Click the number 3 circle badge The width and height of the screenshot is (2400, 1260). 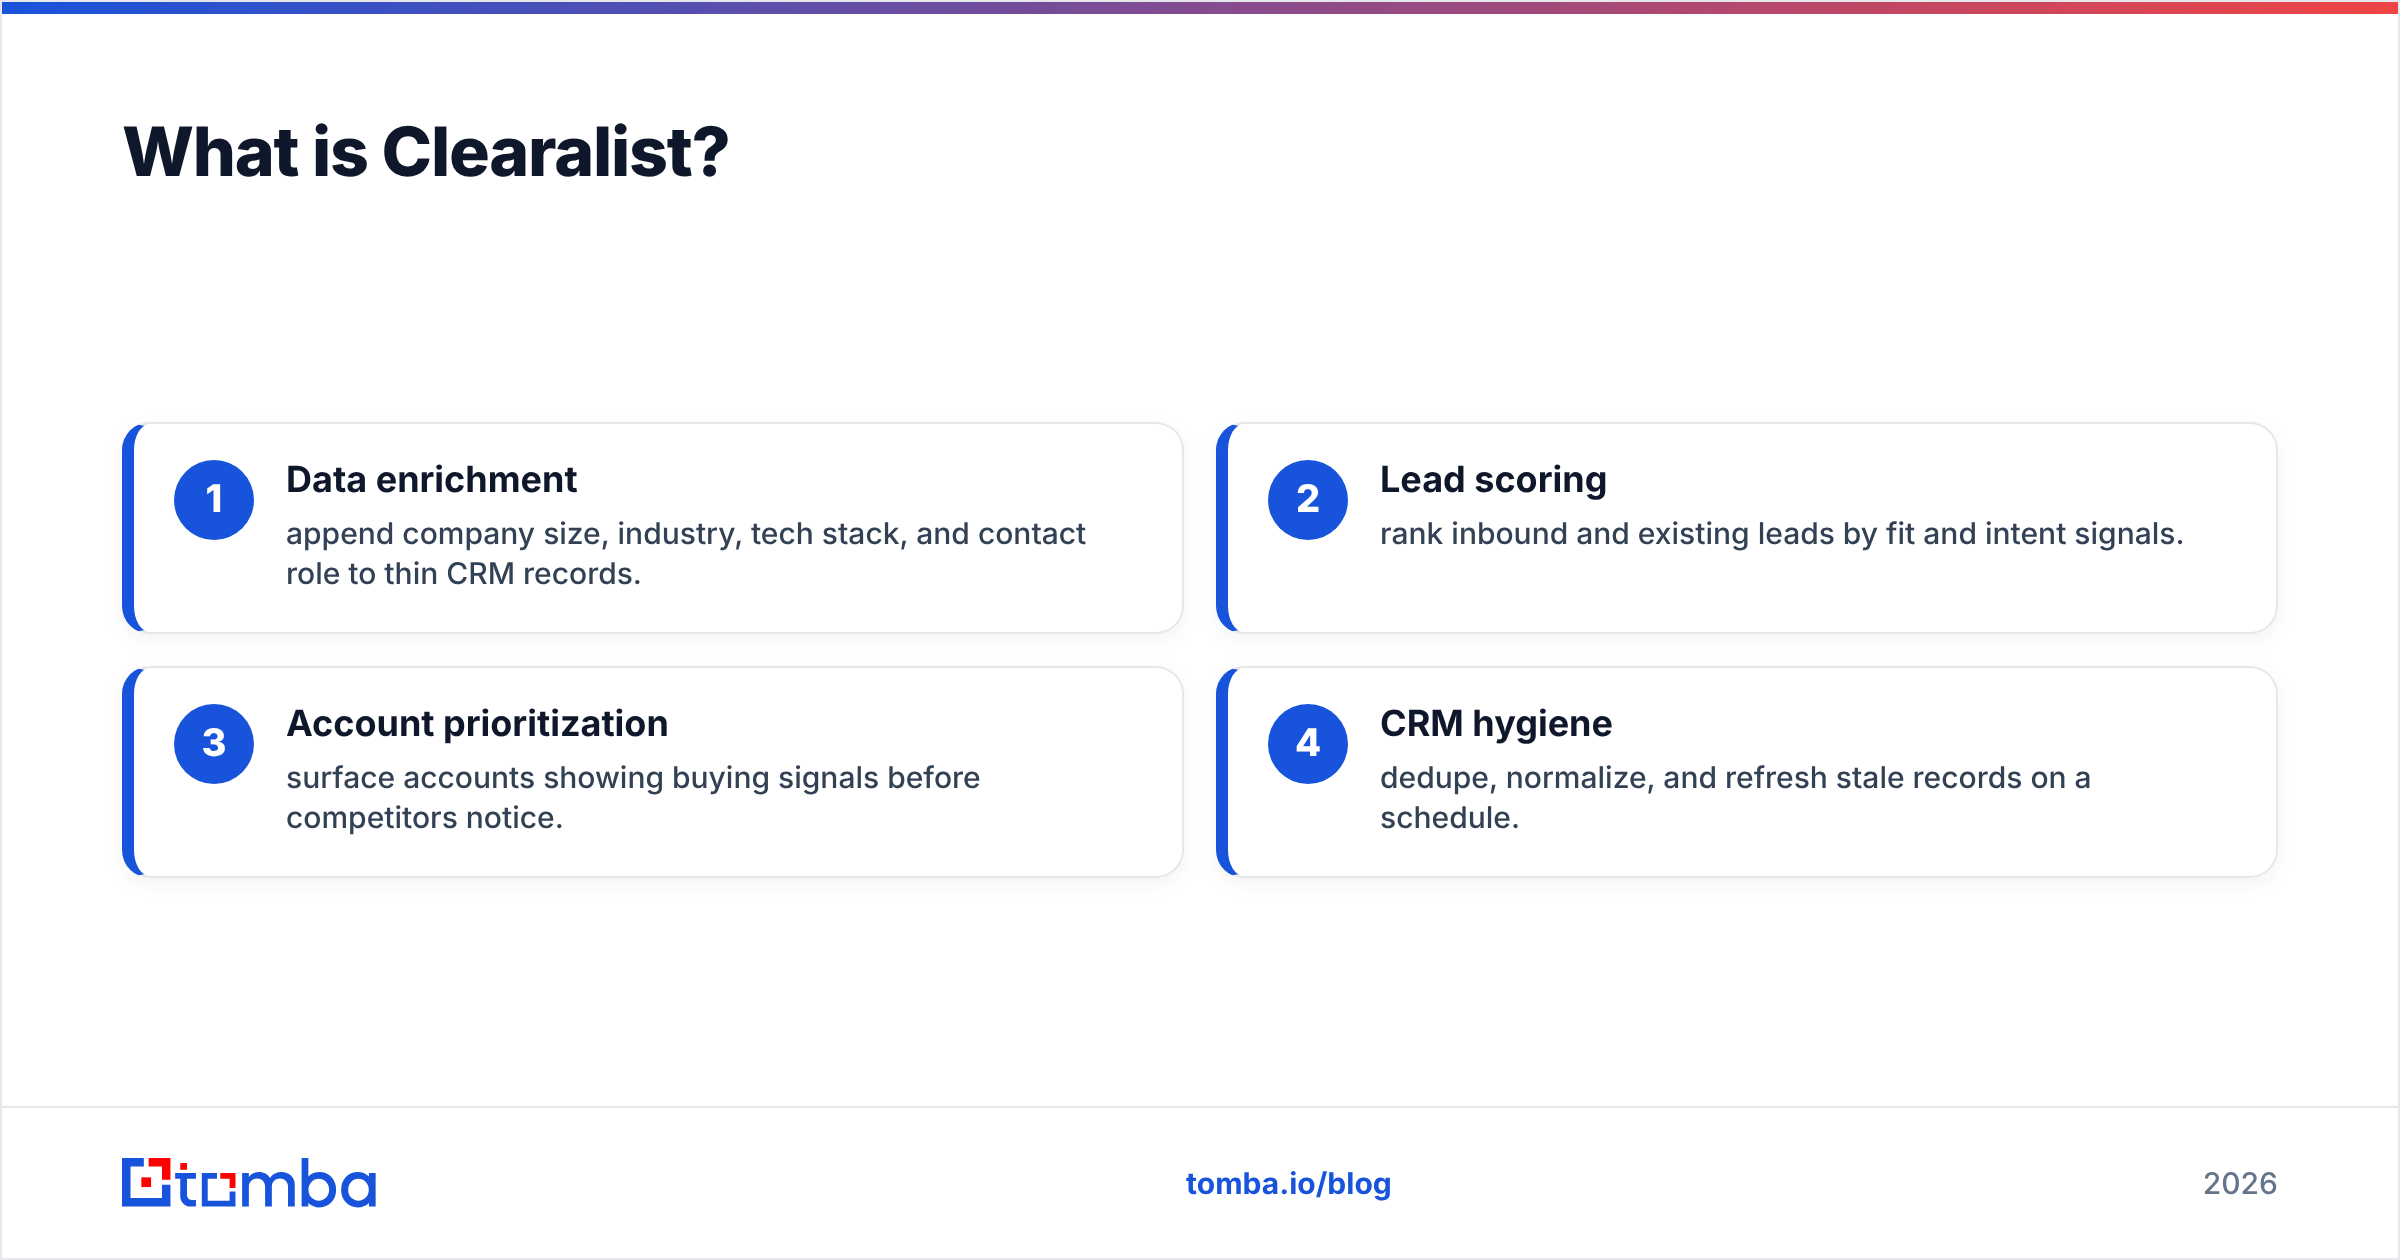(x=214, y=744)
